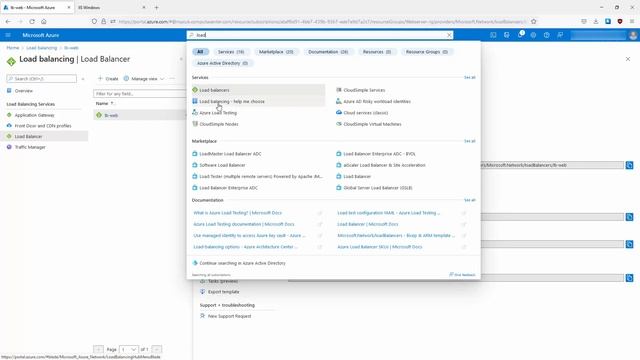Open CloudSimple Virtual Machines result
The image size is (640, 360).
[x=372, y=124]
